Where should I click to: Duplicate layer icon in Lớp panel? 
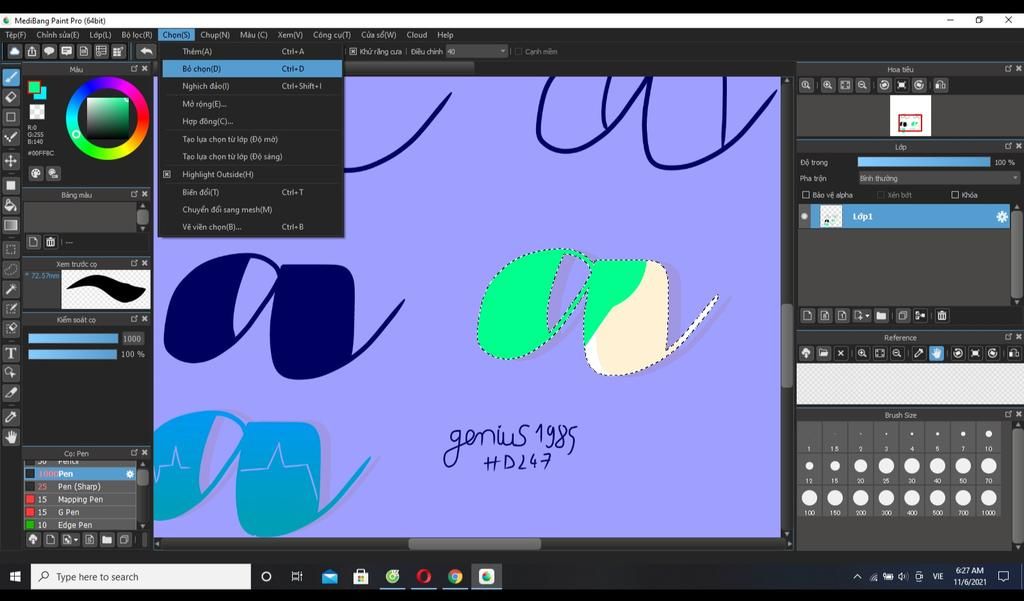click(903, 316)
